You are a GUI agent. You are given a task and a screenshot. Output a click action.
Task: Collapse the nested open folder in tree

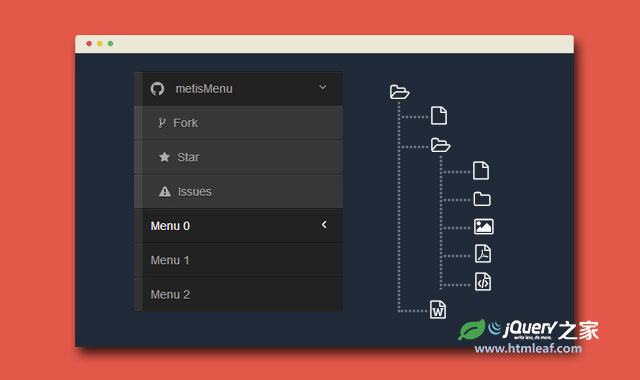[x=440, y=145]
